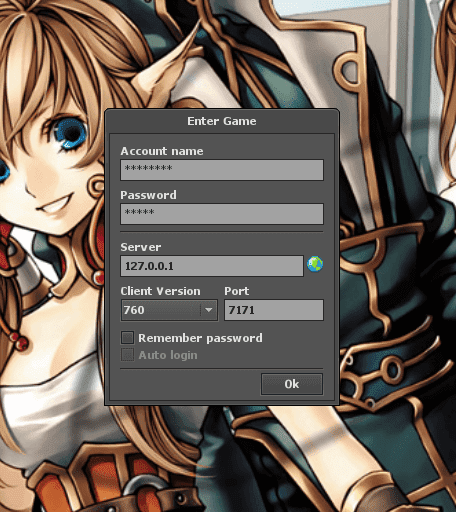Image resolution: width=456 pixels, height=512 pixels.
Task: Click the Server label text
Action: [141, 247]
